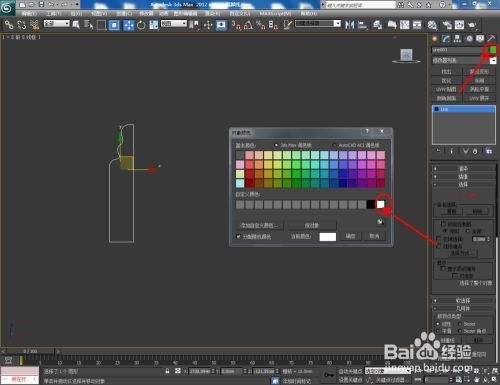Viewport: 500px width, 385px height.
Task: Click the Unlink Selection tool
Action: pyautogui.click(x=22, y=25)
